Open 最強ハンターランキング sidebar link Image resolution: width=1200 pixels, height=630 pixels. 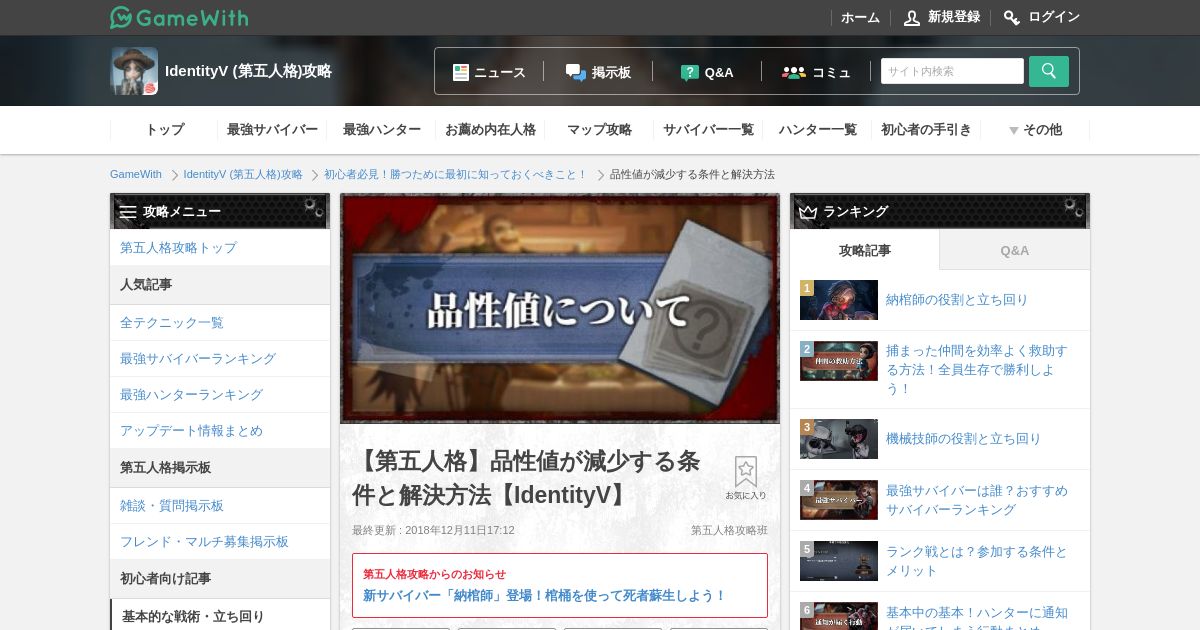[191, 394]
